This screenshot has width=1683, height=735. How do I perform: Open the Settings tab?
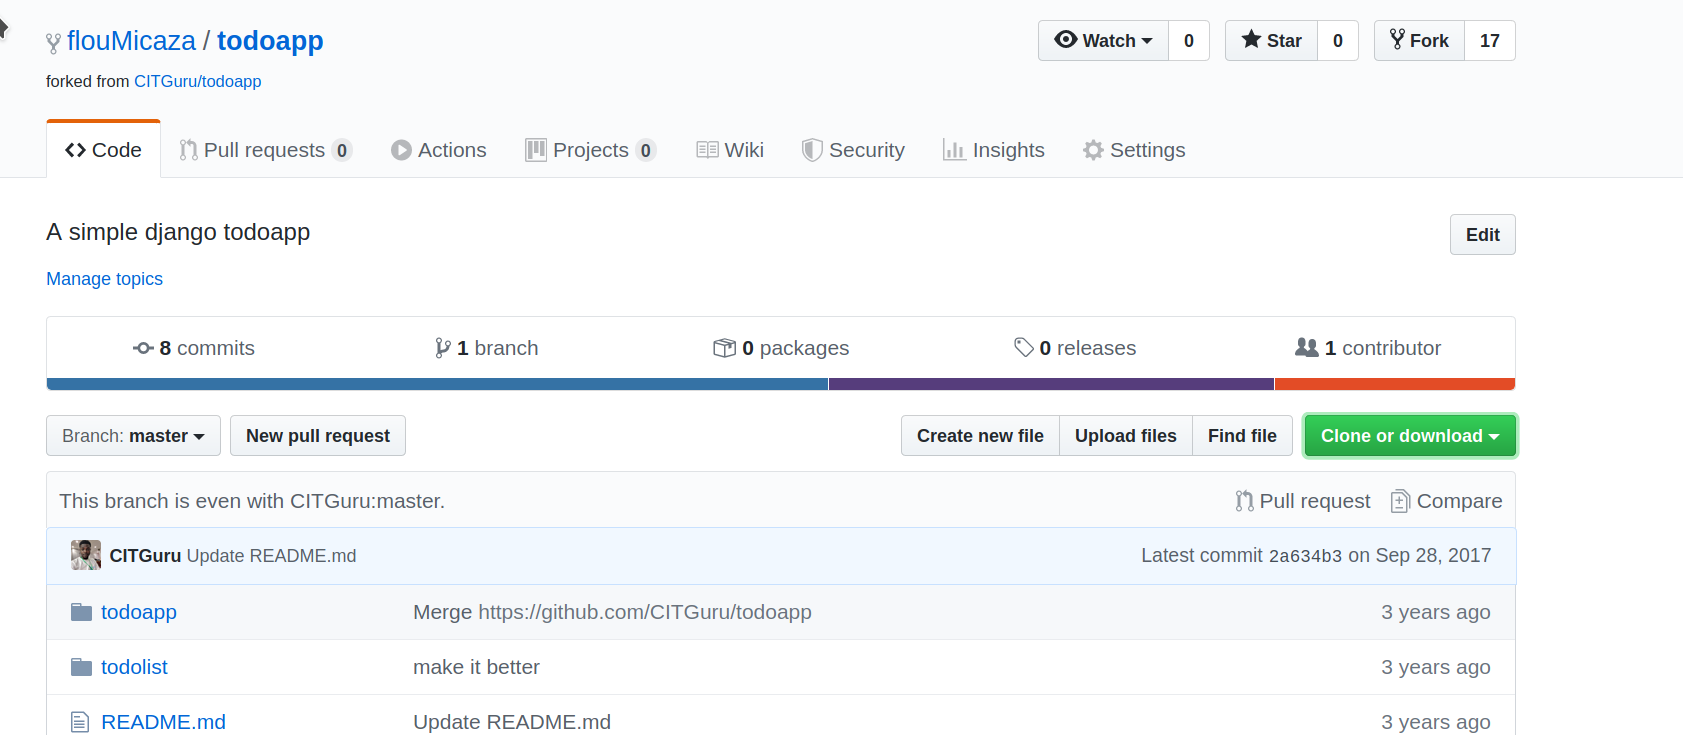[1134, 150]
